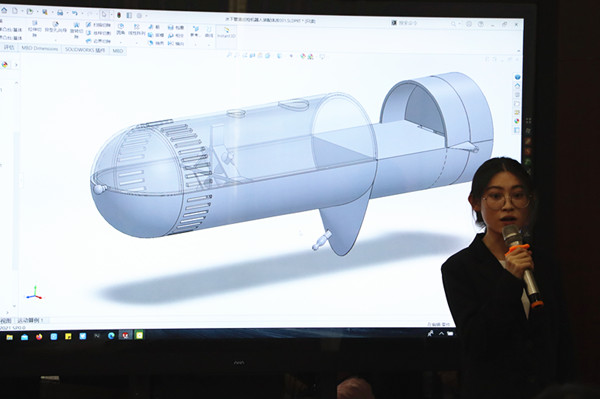
Task: Select the 运动算例 1 bottom tab
Action: tap(31, 321)
